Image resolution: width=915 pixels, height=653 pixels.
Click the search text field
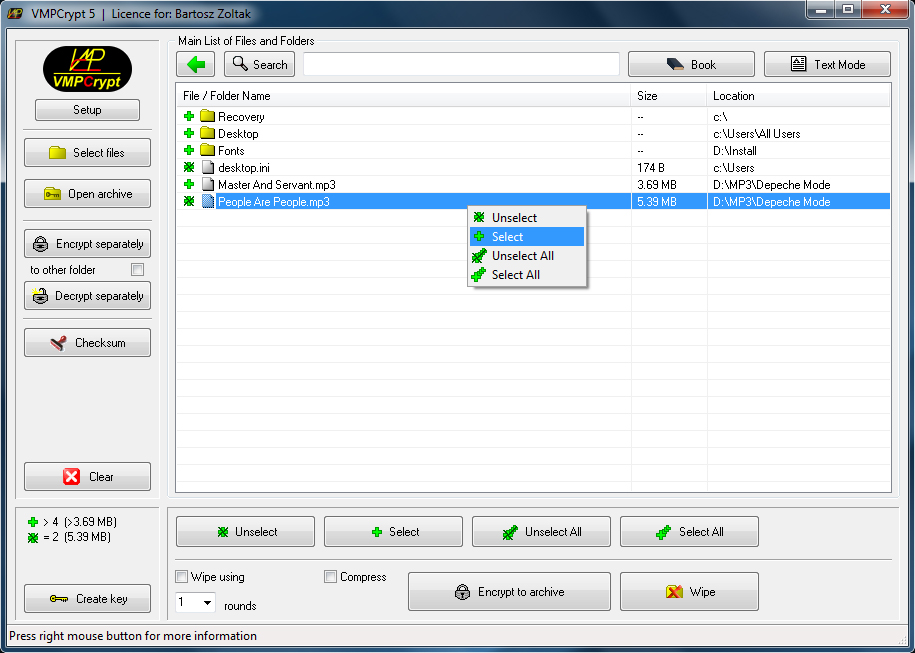(x=462, y=64)
